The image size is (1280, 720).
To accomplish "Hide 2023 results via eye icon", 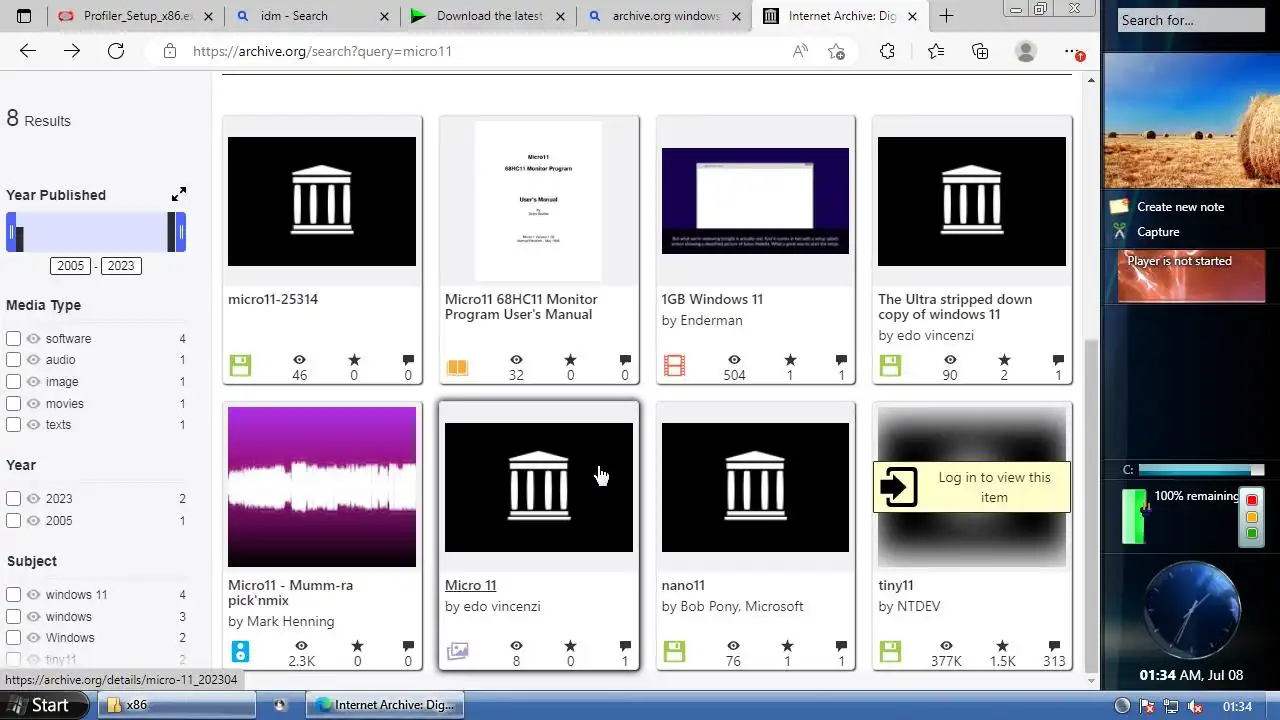I will [x=33, y=498].
